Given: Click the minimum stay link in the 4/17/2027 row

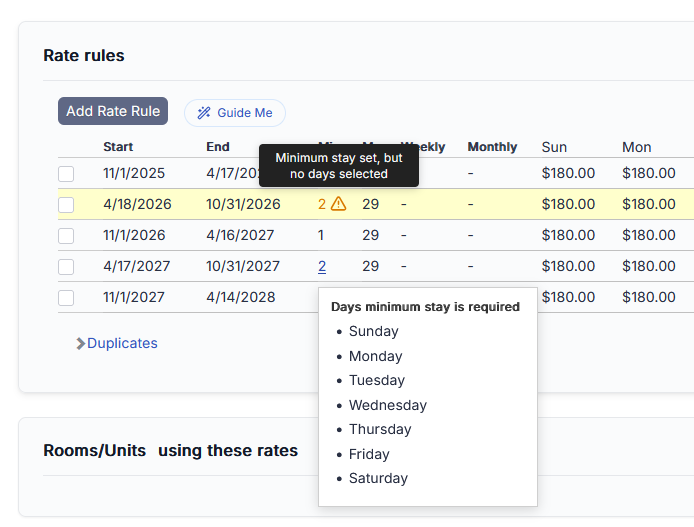Looking at the screenshot, I should [x=322, y=266].
